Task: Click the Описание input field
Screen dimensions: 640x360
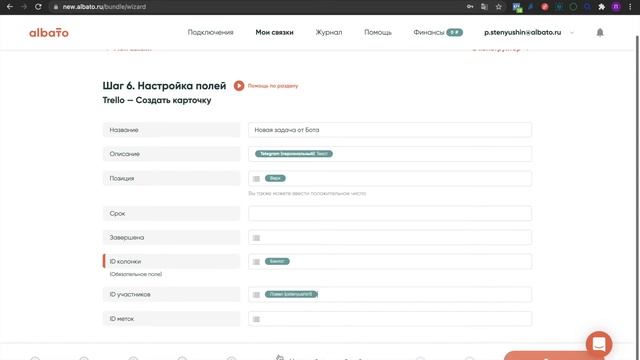Action: click(390, 154)
